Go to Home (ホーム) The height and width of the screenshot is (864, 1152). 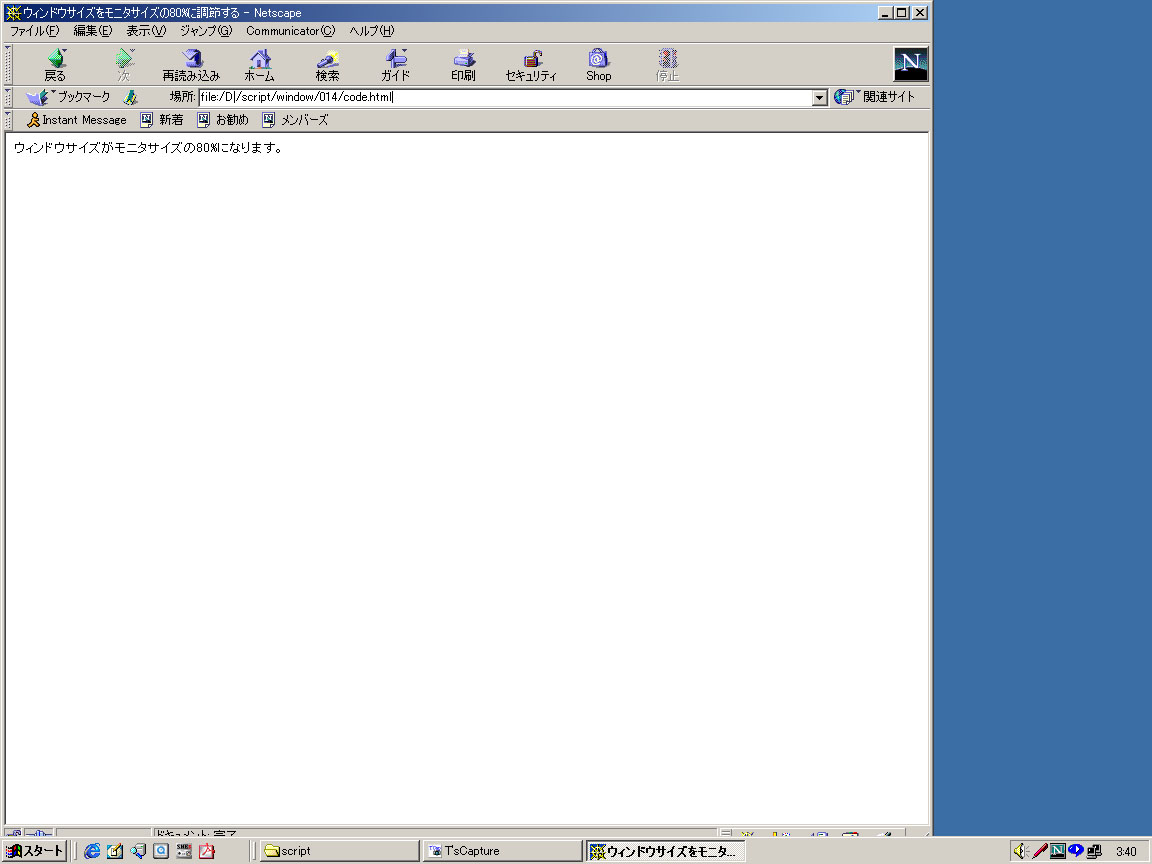click(x=259, y=65)
